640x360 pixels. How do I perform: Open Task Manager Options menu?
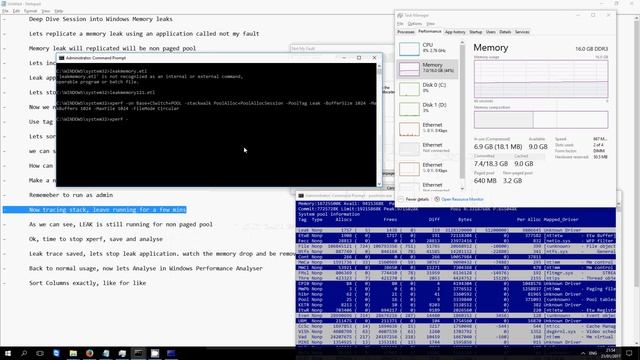pyautogui.click(x=415, y=24)
